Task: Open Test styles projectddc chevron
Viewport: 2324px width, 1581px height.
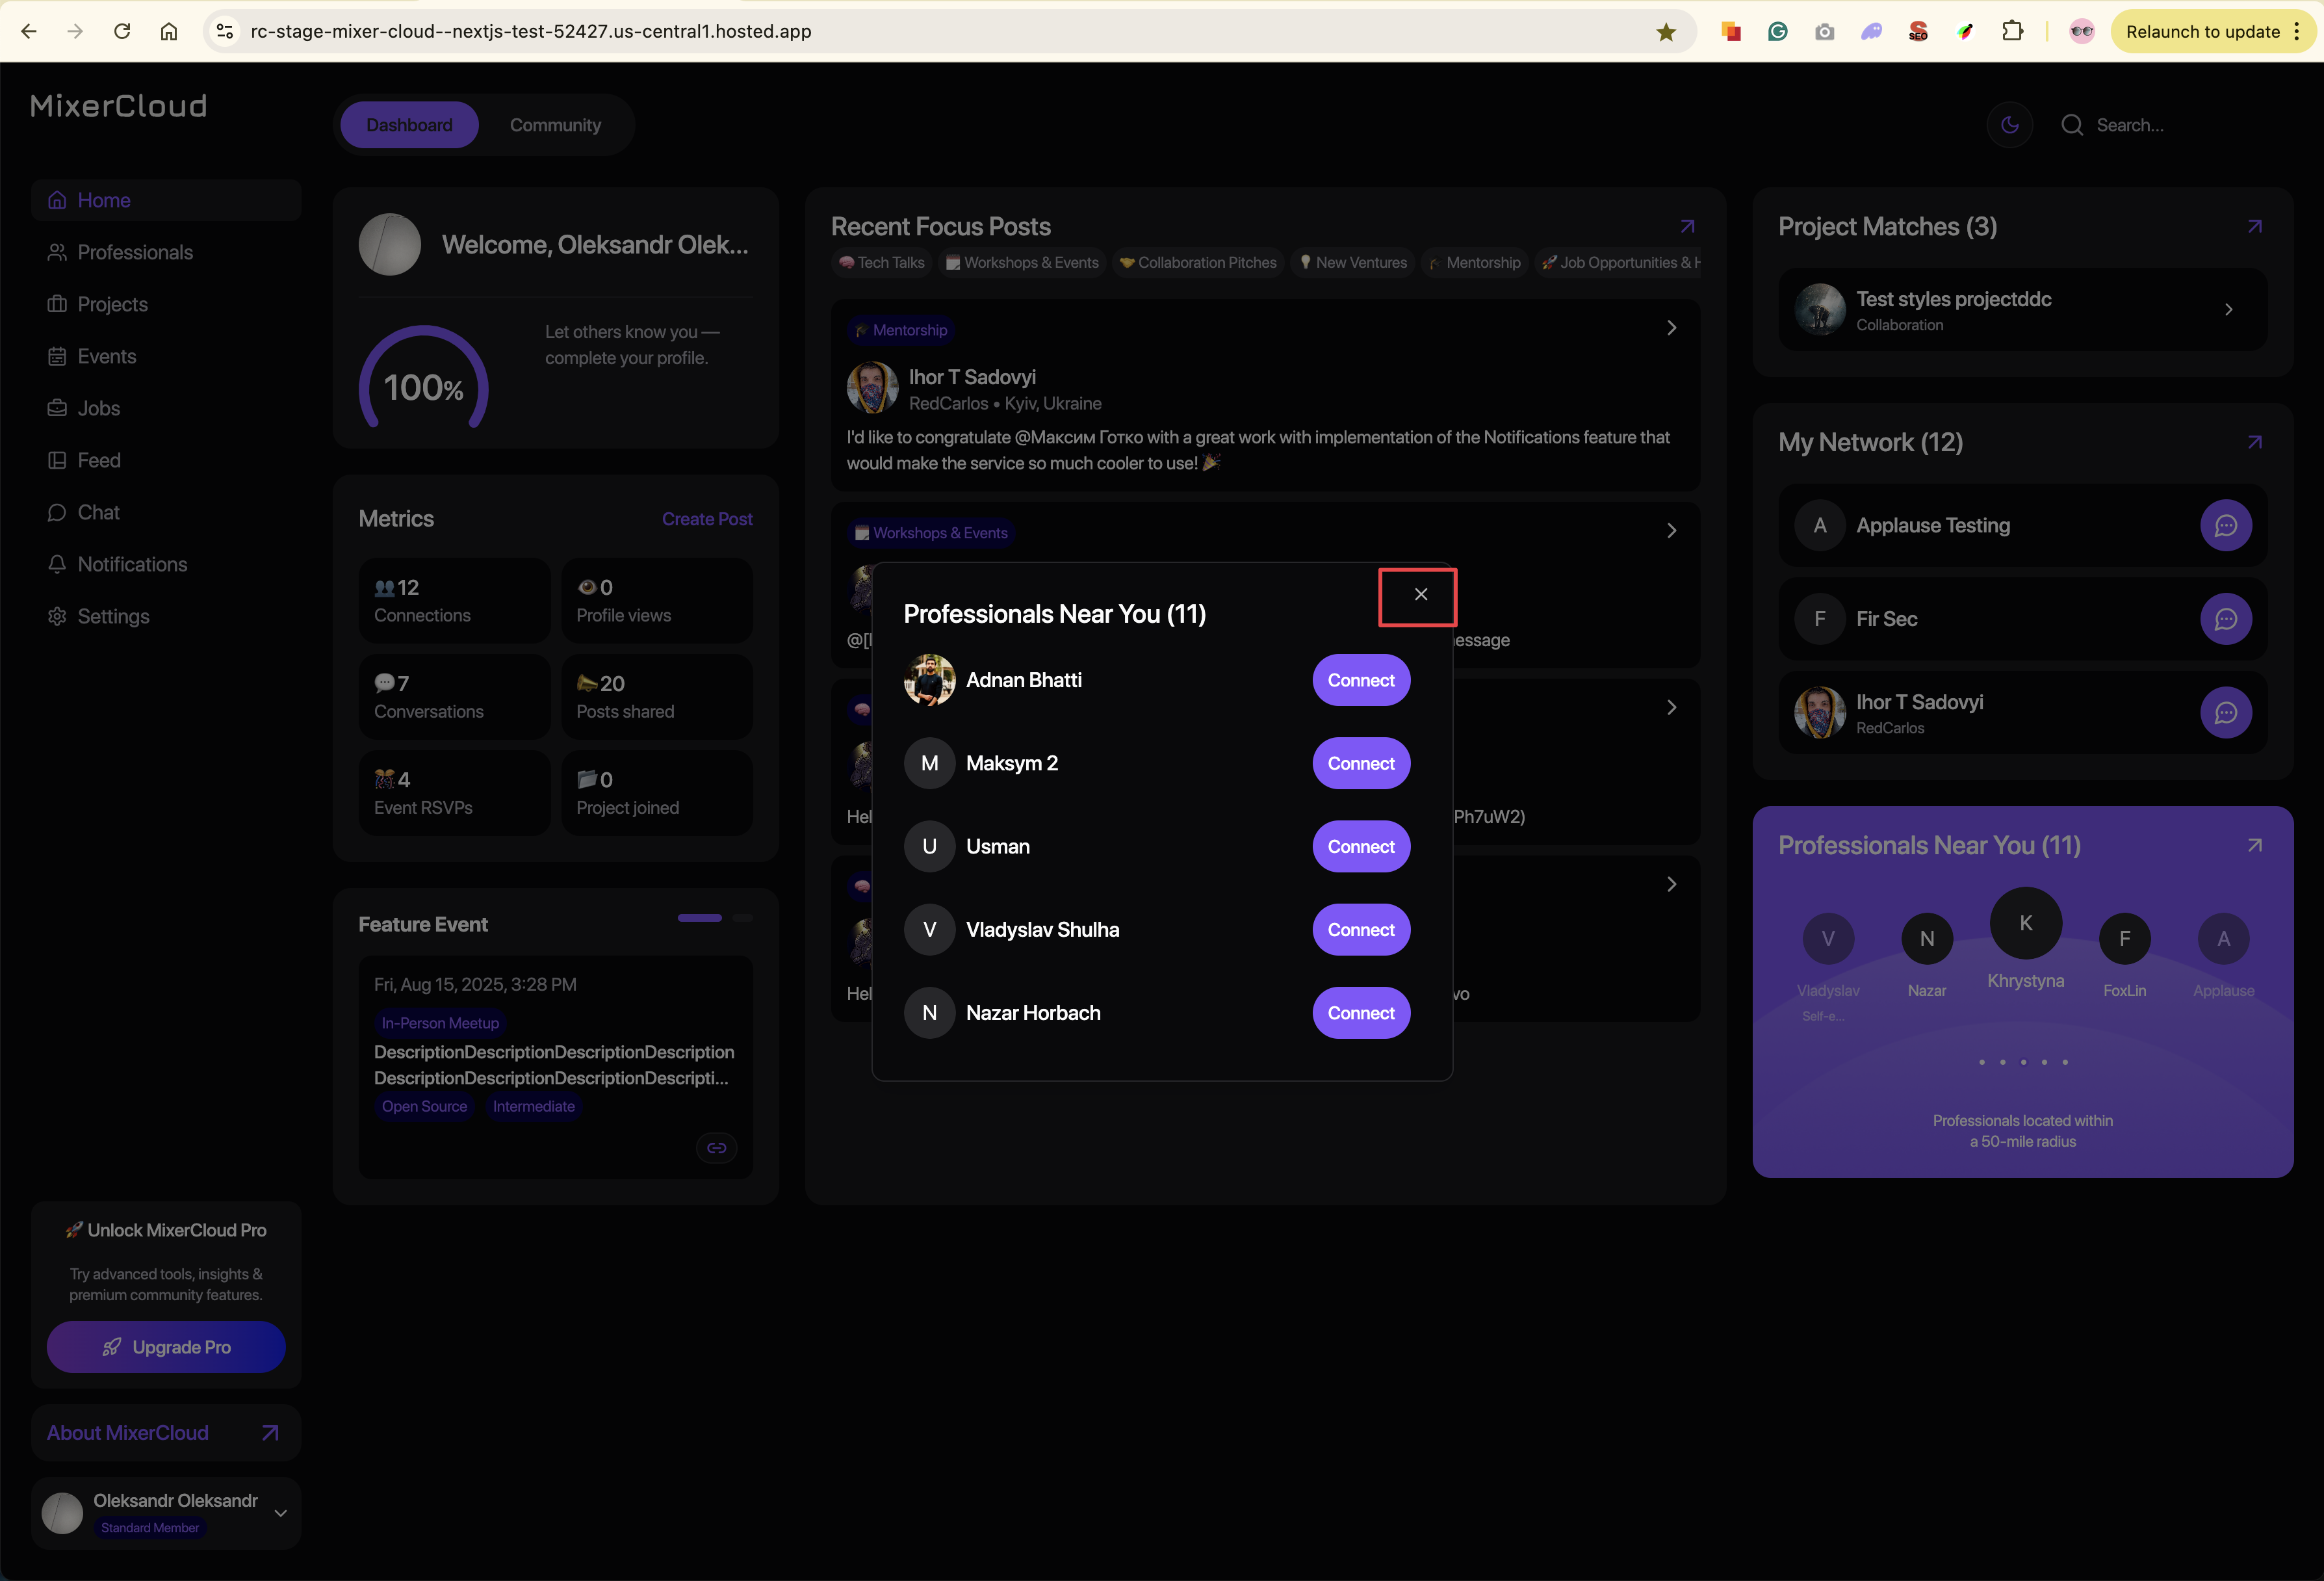Action: pyautogui.click(x=2228, y=309)
